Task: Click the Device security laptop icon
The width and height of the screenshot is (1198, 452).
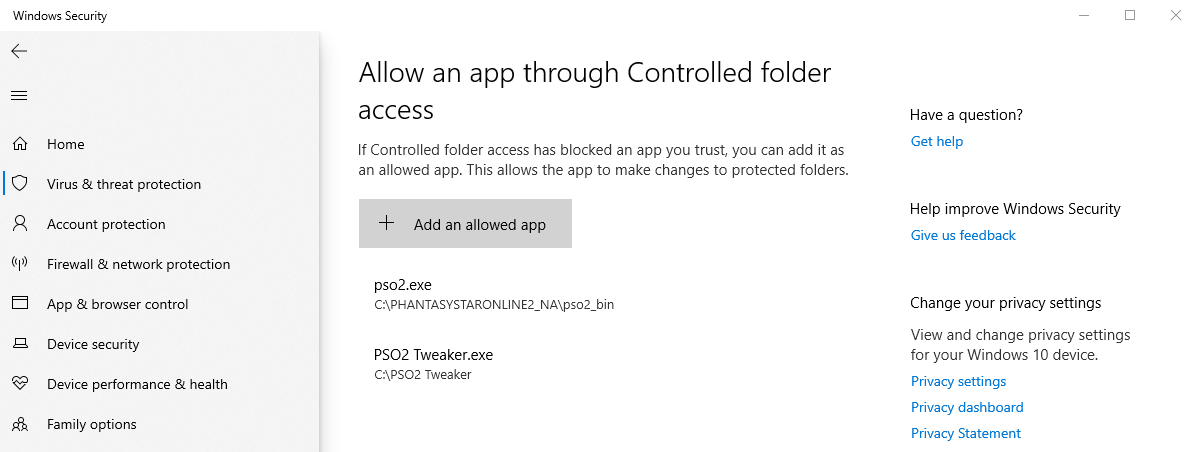Action: coord(20,344)
